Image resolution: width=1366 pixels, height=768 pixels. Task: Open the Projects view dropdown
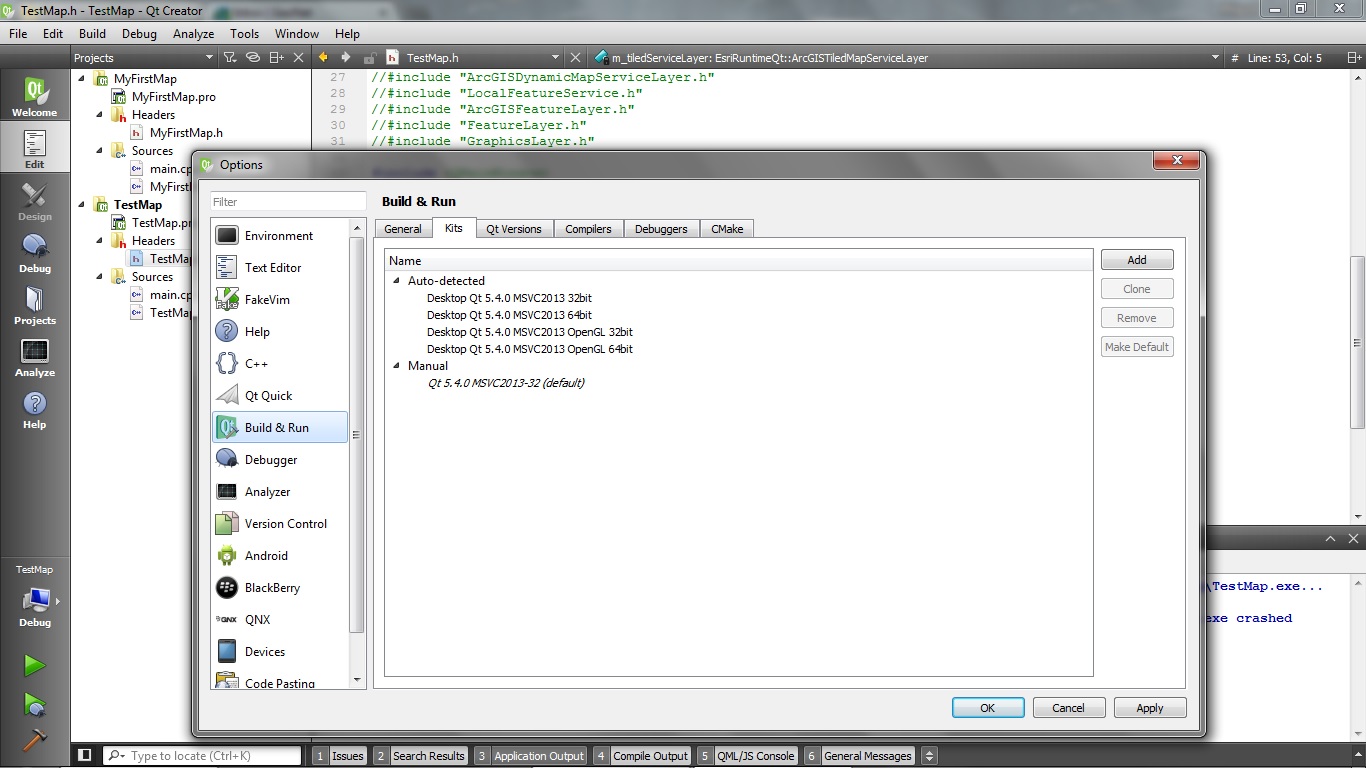point(144,58)
